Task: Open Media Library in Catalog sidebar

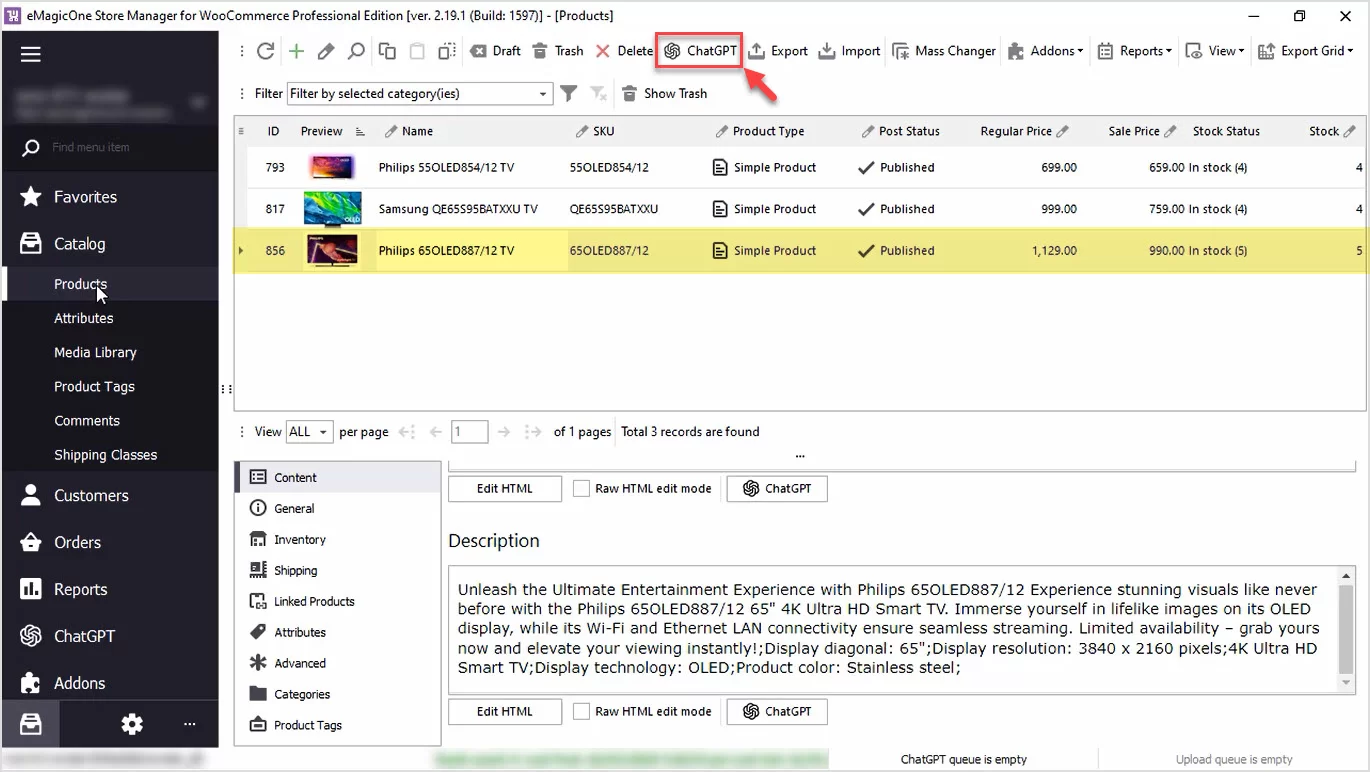Action: coord(95,352)
